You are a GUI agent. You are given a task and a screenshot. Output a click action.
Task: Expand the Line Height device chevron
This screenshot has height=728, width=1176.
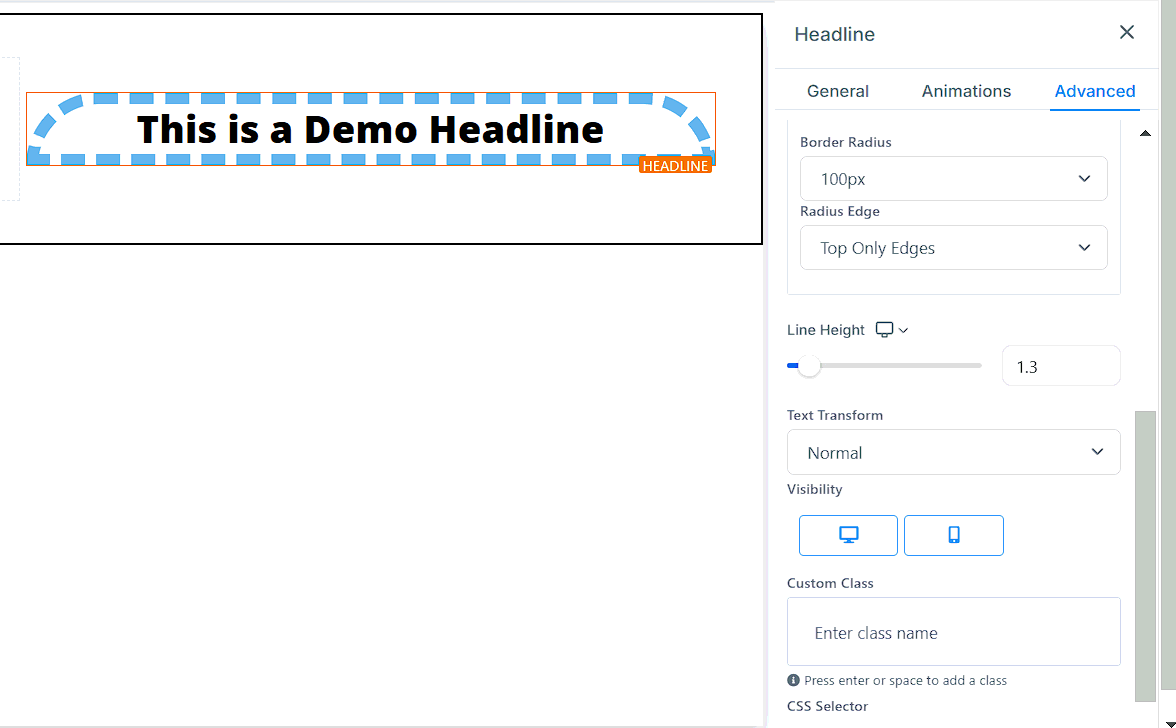click(903, 331)
